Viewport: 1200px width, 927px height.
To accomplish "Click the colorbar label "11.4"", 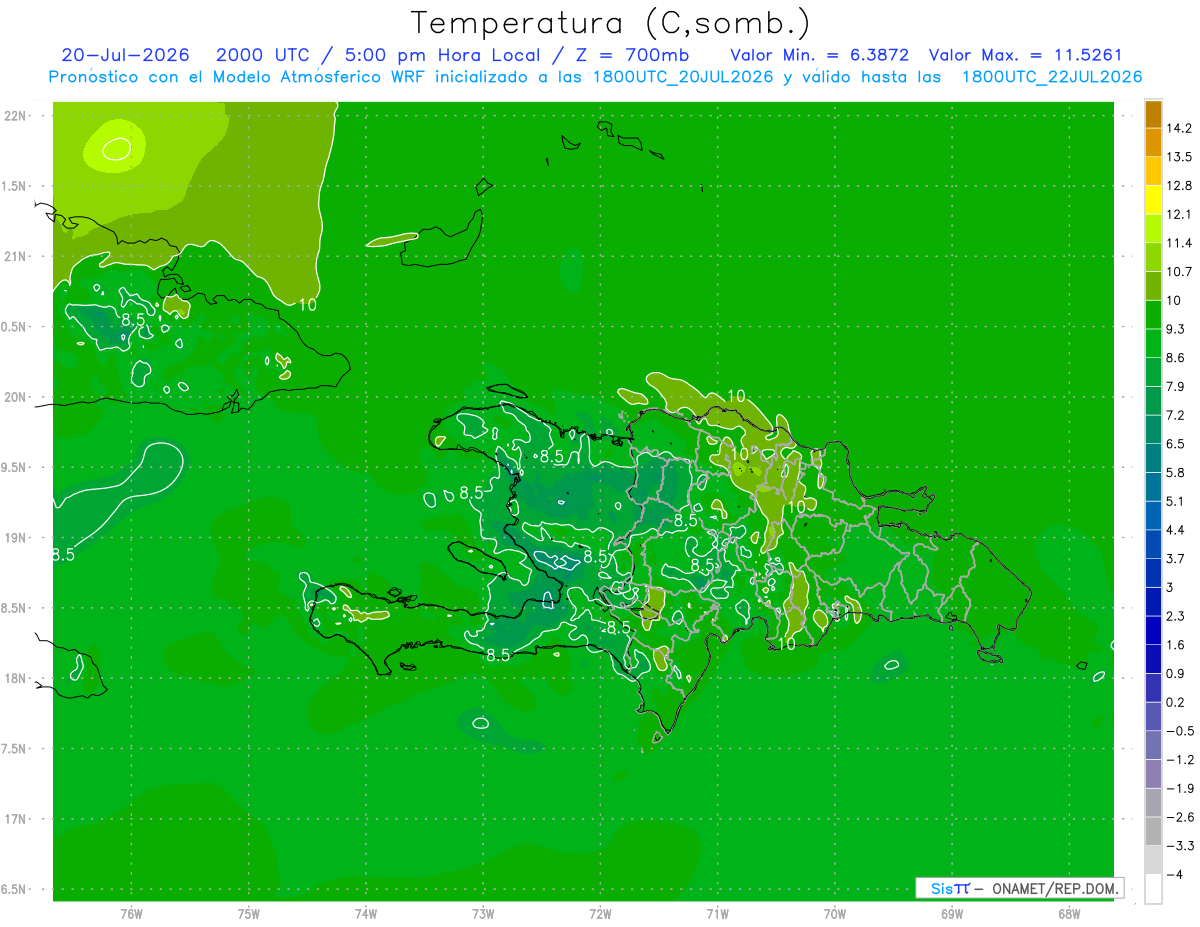I will pyautogui.click(x=1179, y=243).
